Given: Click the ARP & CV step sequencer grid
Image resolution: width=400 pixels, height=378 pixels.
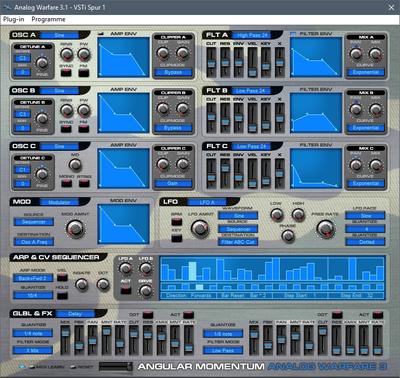Looking at the screenshot, I should (x=272, y=278).
